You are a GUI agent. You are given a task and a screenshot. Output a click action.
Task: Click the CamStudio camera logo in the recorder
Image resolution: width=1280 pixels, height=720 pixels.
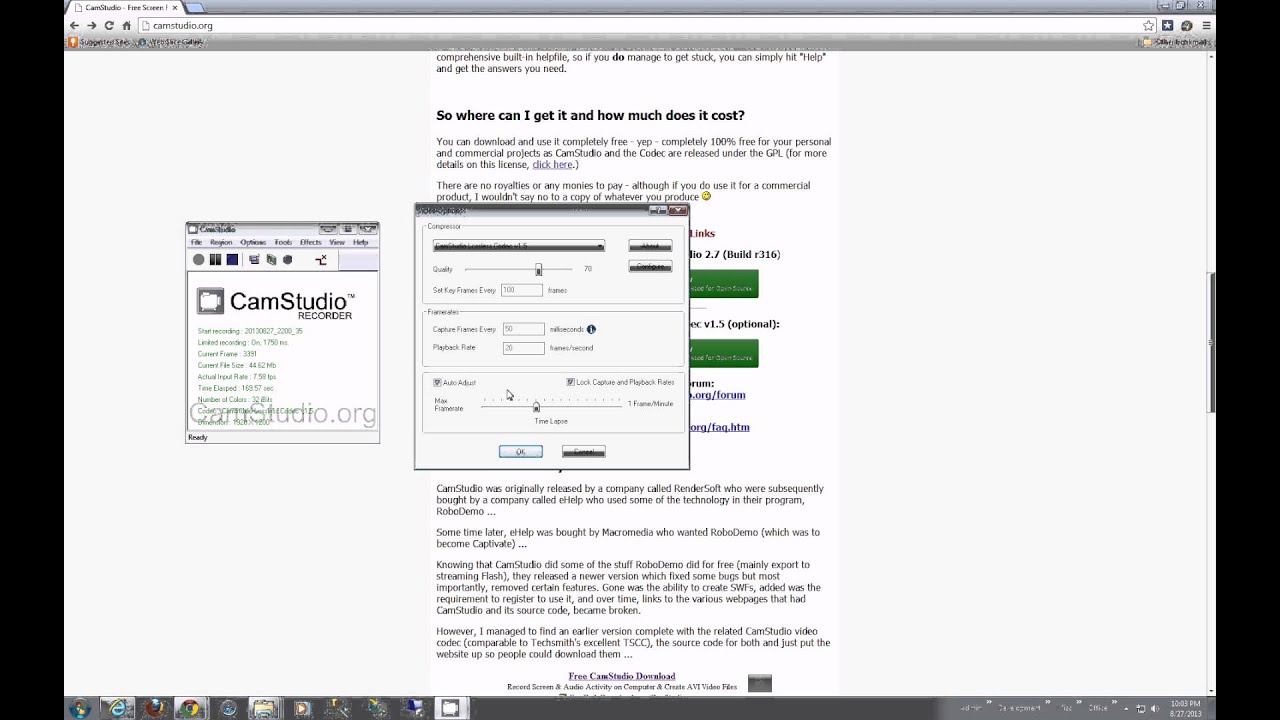point(210,301)
